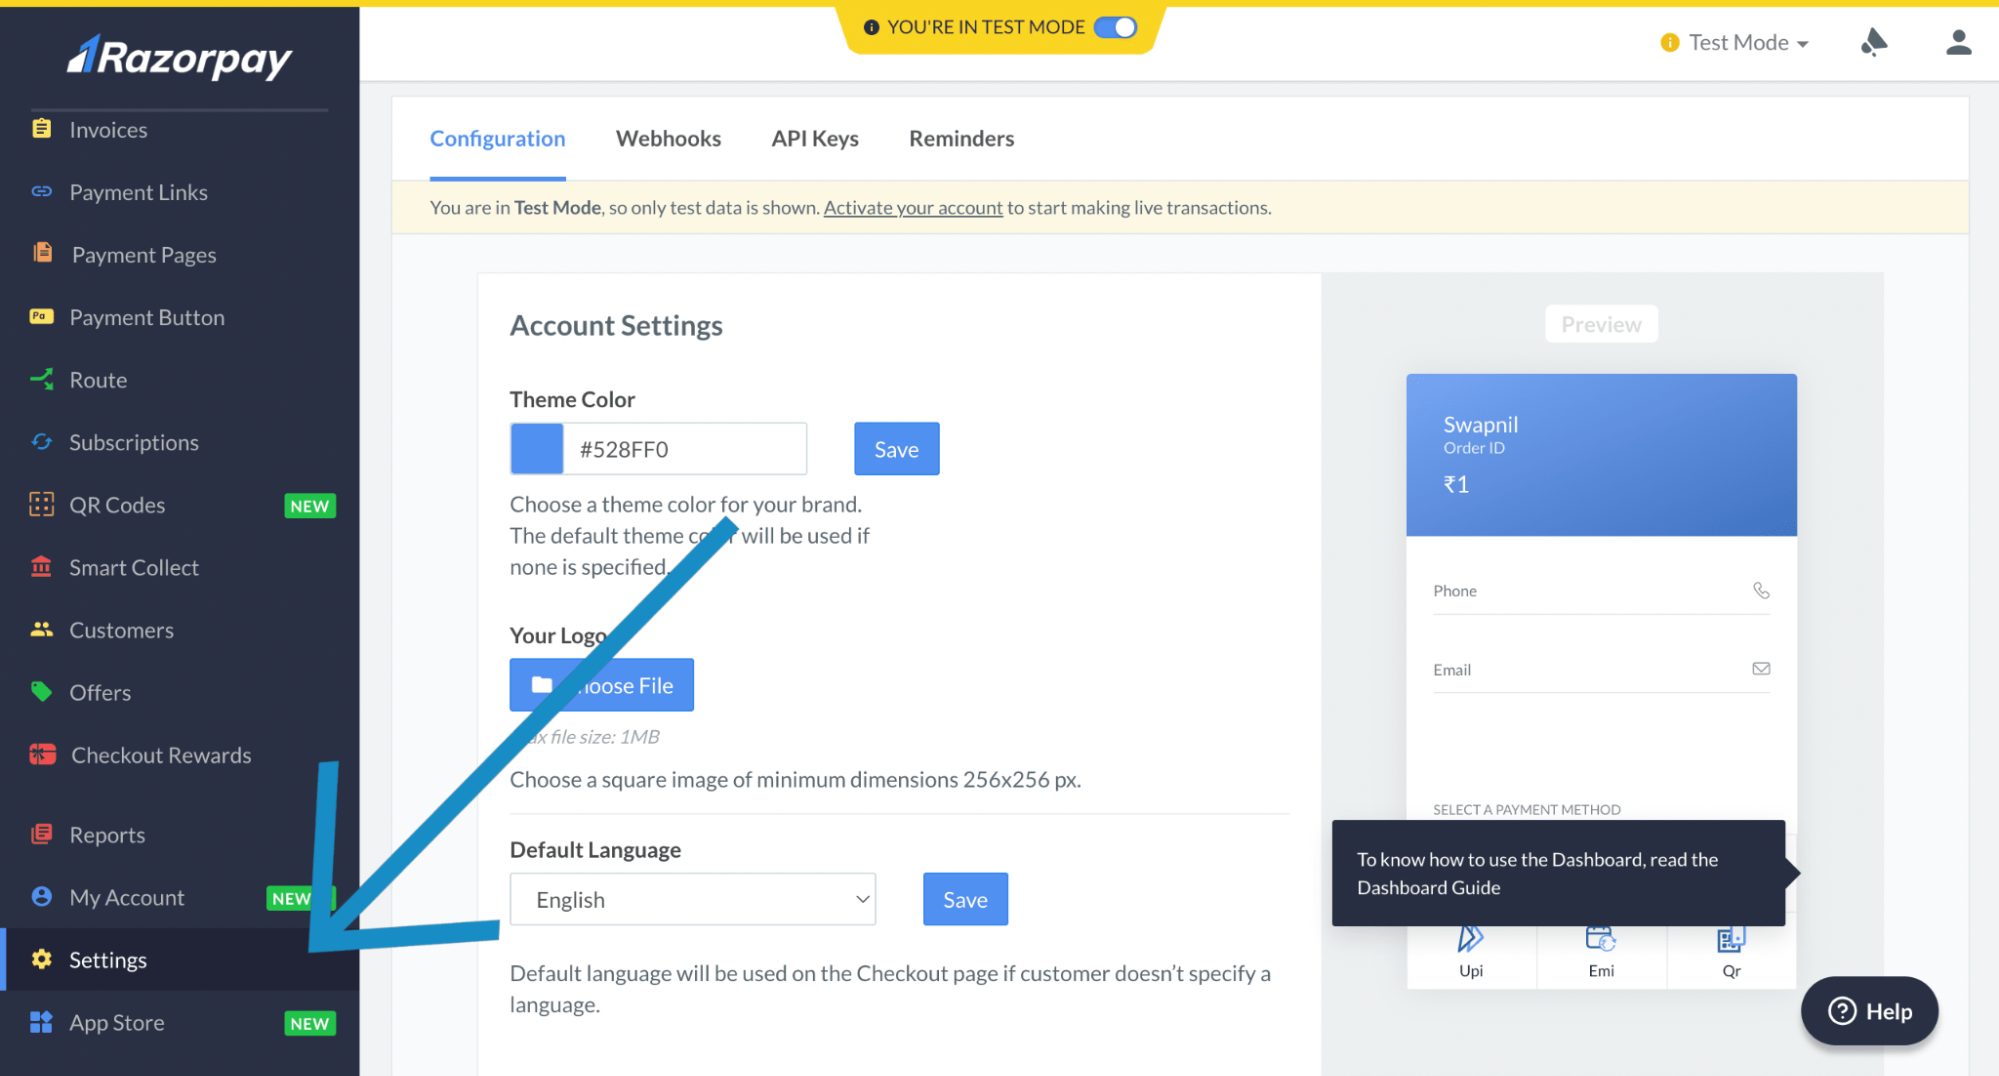Click the QR Codes icon

[x=41, y=504]
